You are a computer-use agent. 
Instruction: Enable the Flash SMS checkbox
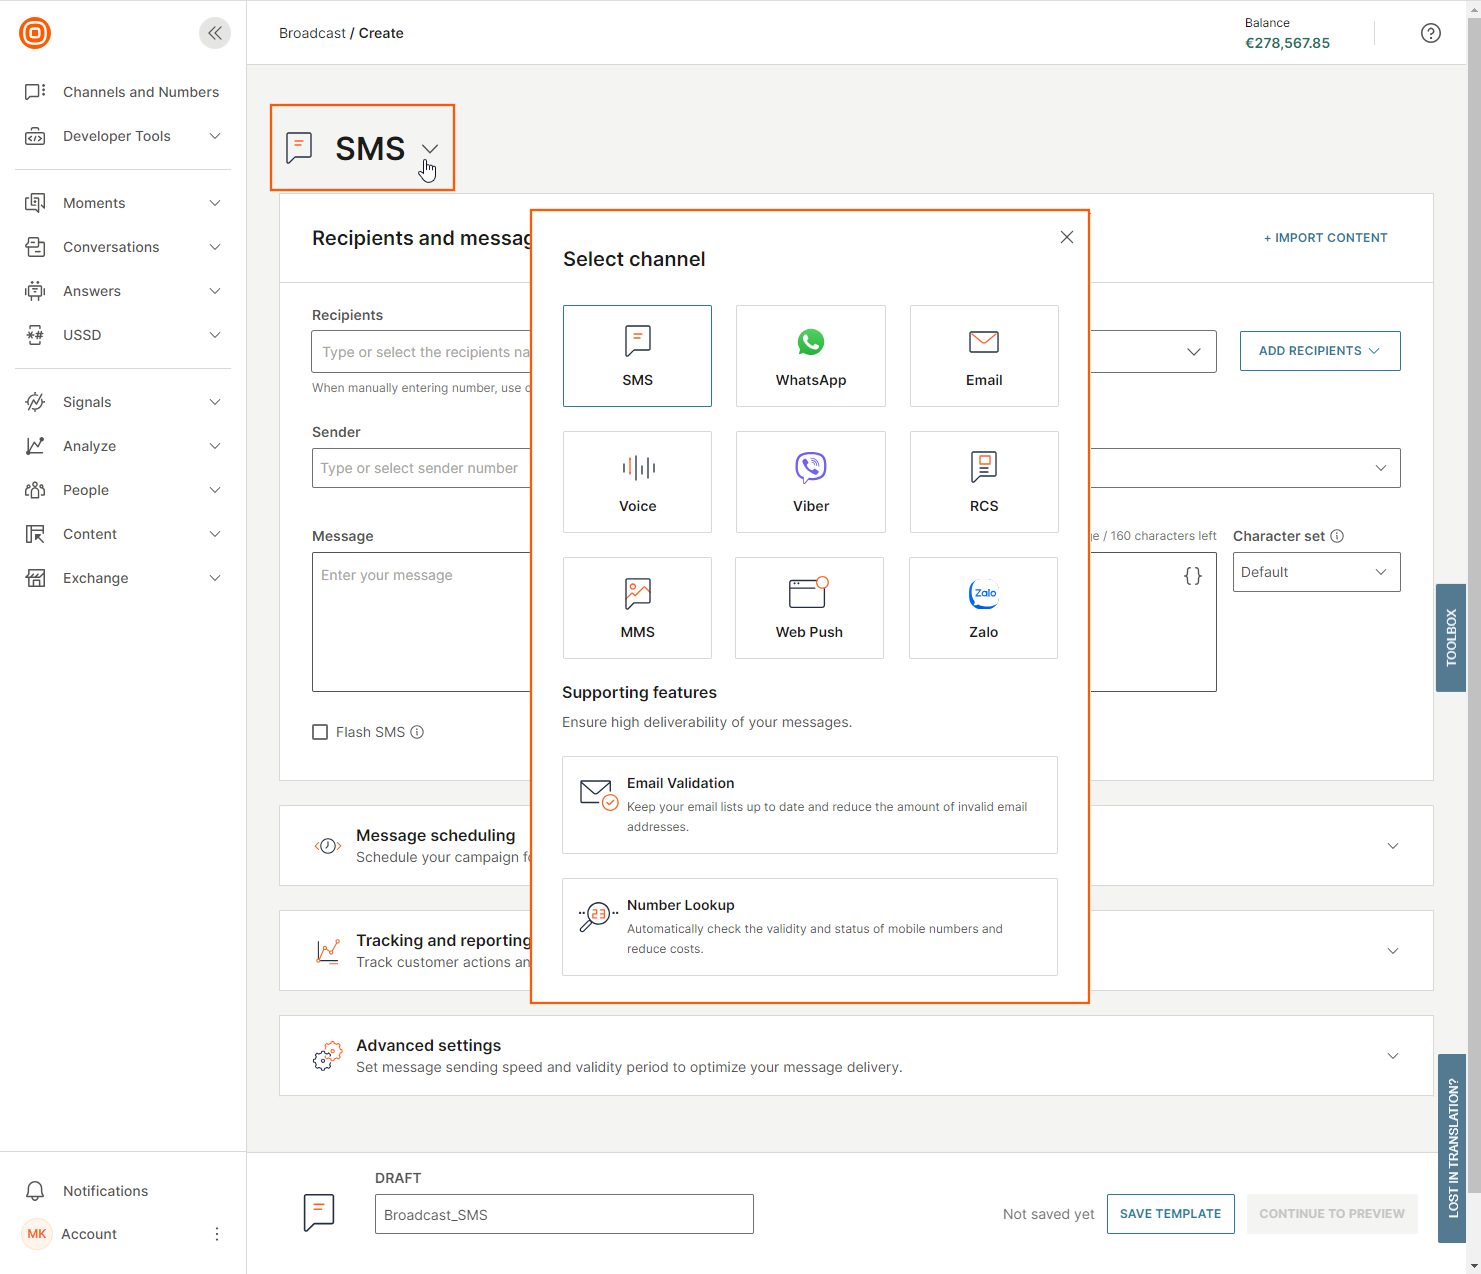[320, 732]
